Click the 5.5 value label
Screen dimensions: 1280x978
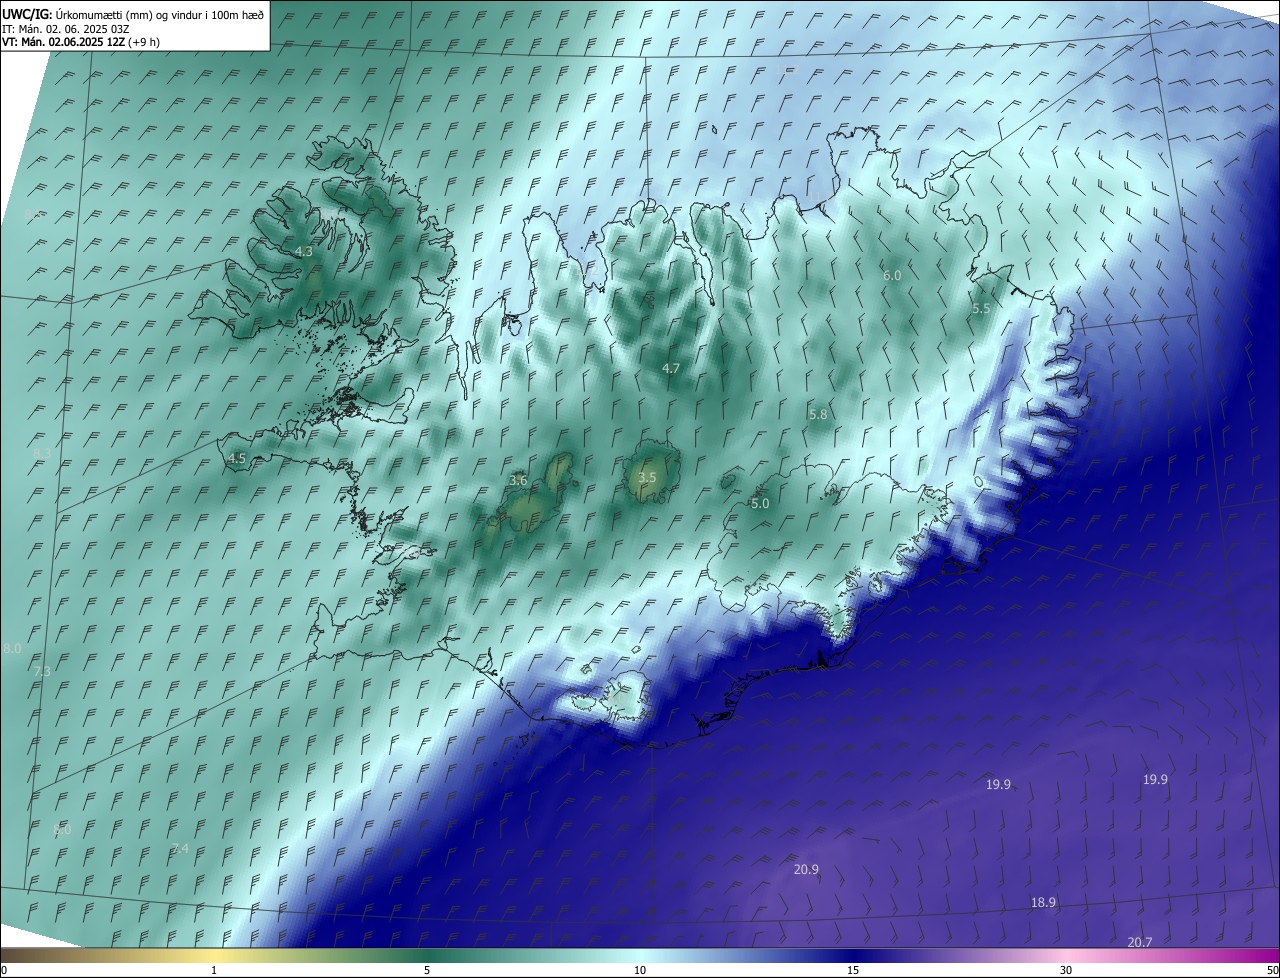[981, 309]
